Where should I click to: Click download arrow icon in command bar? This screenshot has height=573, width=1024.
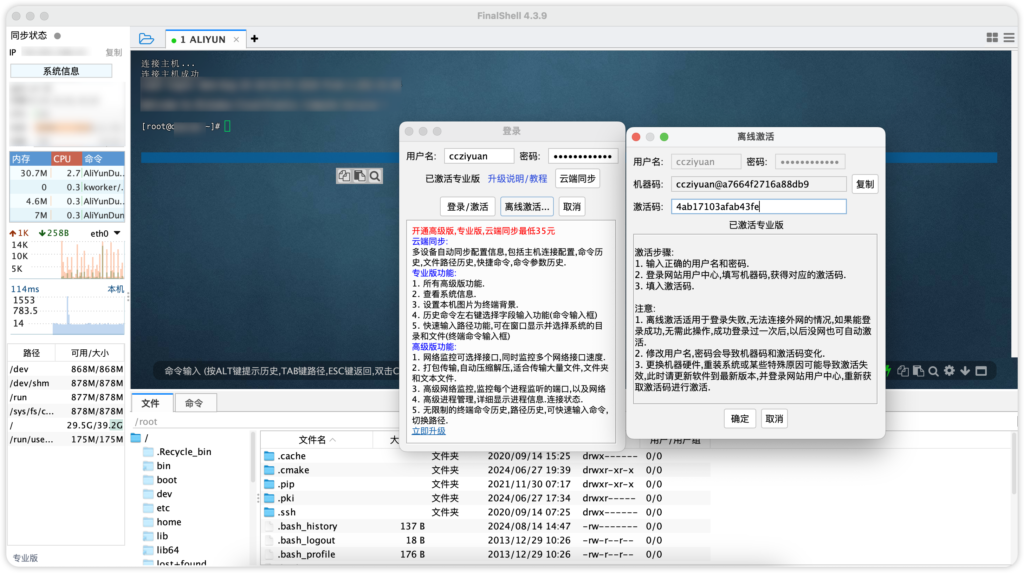[x=965, y=370]
